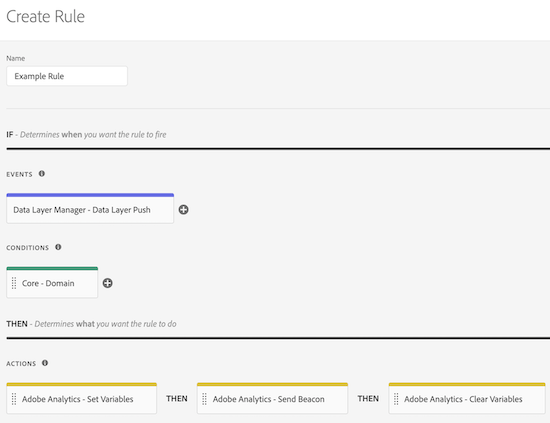The image size is (550, 423).
Task: Add another condition with the plus icon
Action: coord(108,283)
